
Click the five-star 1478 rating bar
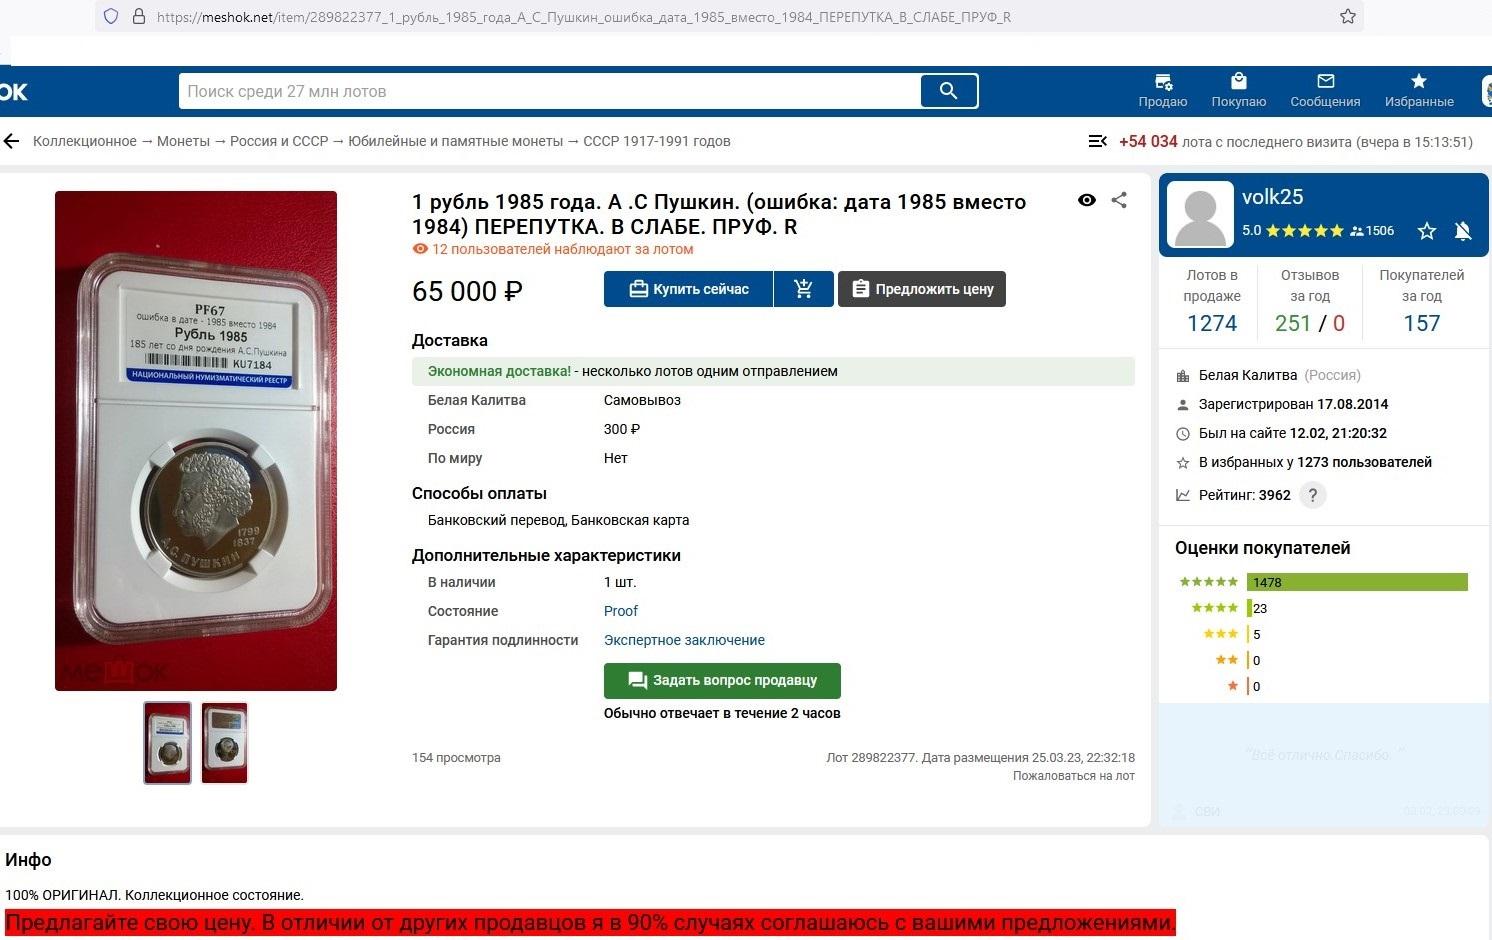click(1357, 582)
